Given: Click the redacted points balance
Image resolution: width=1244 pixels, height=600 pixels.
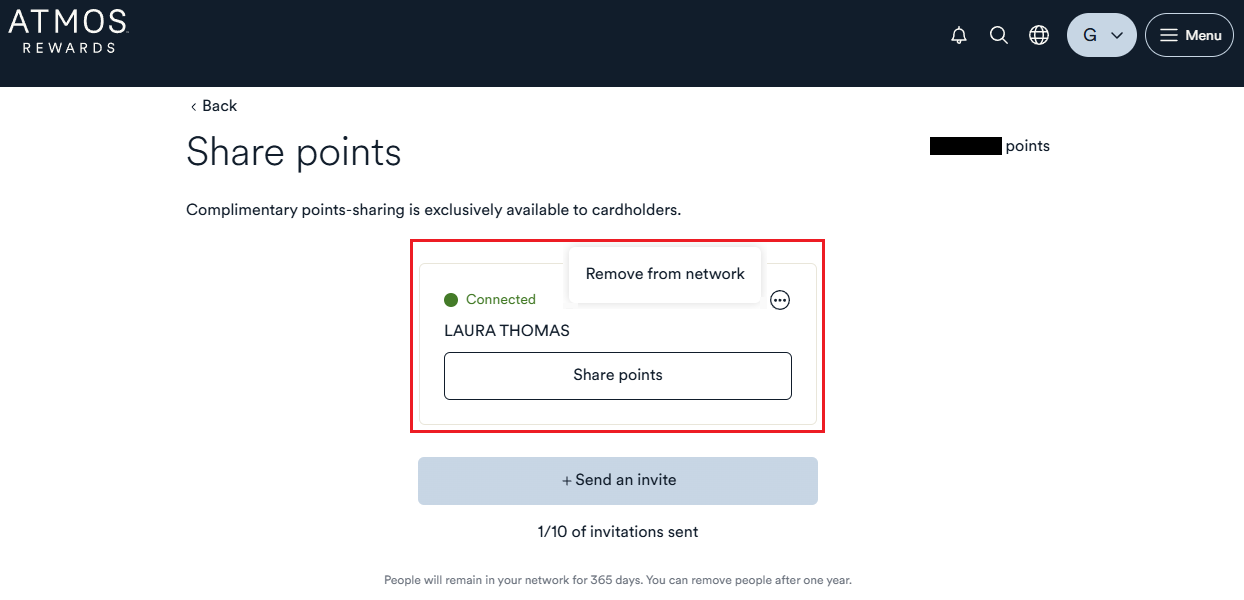Looking at the screenshot, I should point(965,146).
